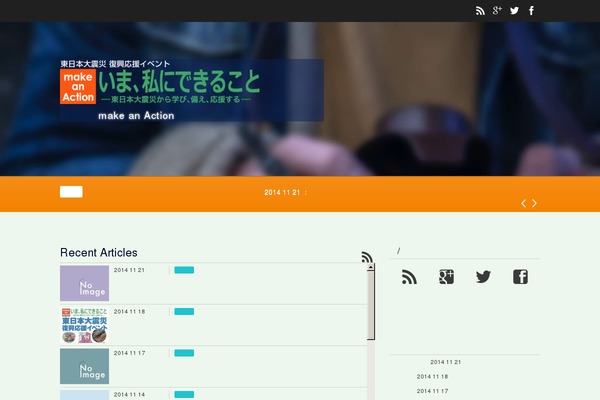Open the sidebar entry dated 2014 11 21
Screen dimensions: 600x400
pyautogui.click(x=445, y=362)
